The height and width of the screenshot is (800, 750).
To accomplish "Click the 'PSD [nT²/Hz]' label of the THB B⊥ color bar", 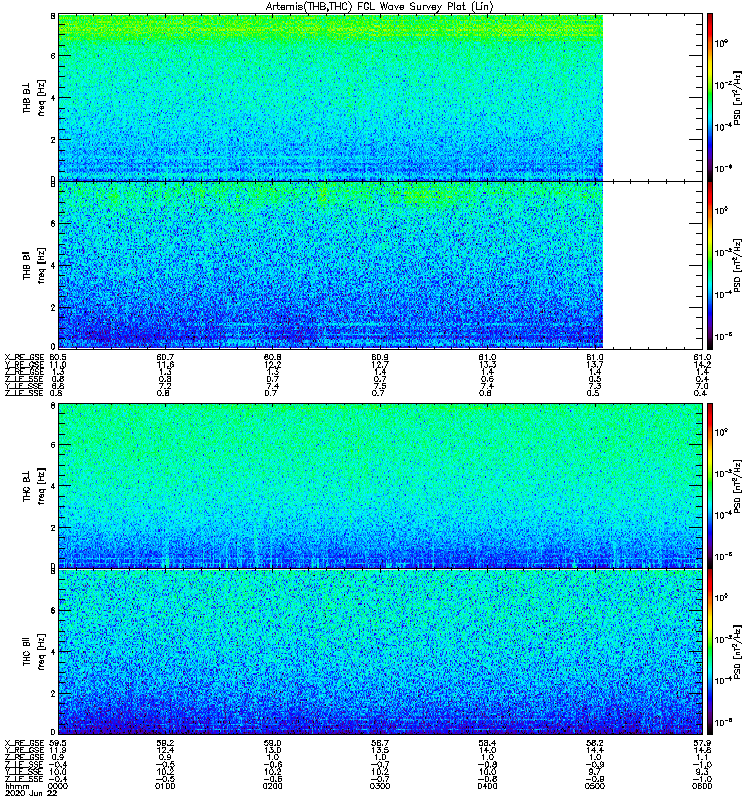I will tap(737, 98).
